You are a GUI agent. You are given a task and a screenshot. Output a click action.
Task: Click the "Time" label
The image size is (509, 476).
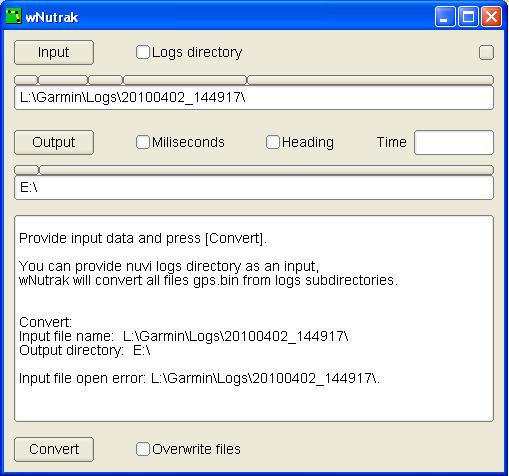392,142
